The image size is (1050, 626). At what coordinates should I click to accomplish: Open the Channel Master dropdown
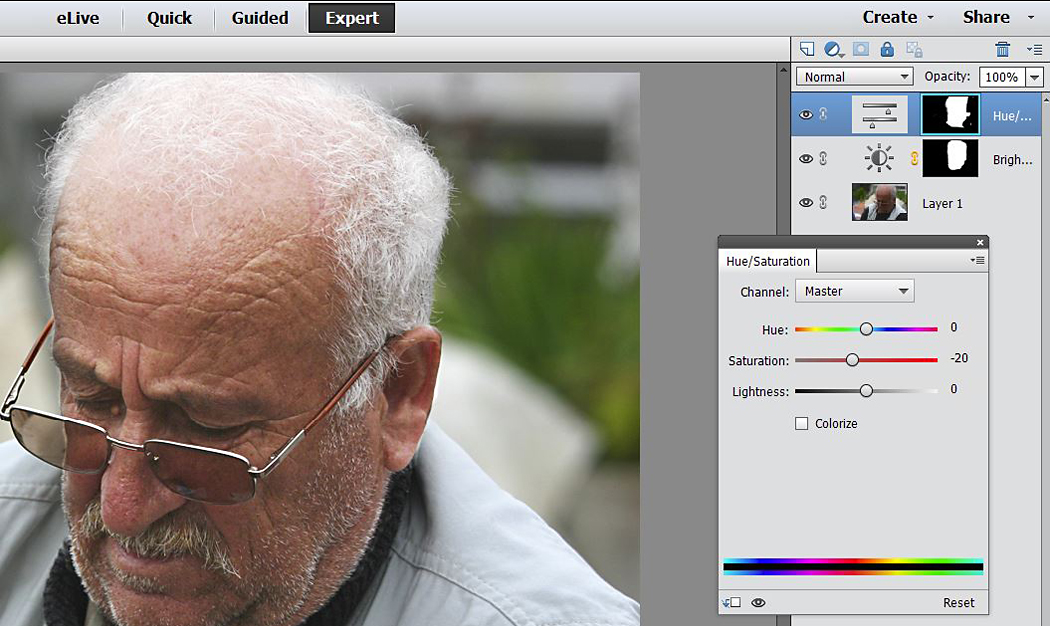click(854, 292)
